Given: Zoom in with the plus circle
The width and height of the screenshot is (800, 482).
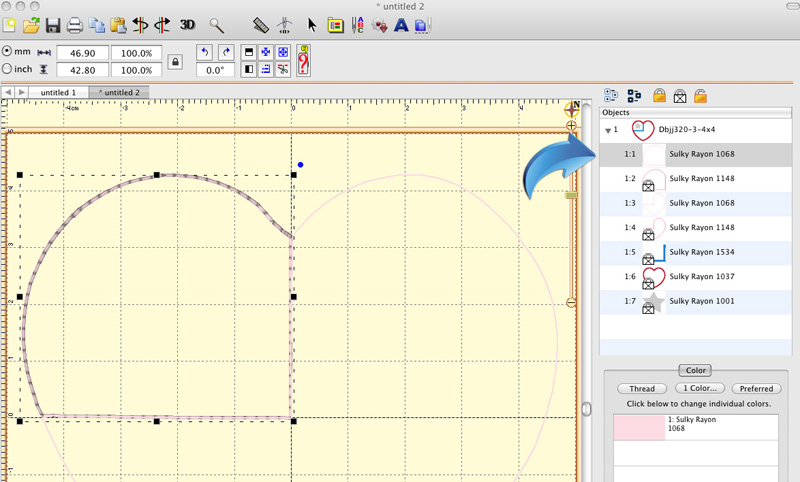Looking at the screenshot, I should (571, 125).
